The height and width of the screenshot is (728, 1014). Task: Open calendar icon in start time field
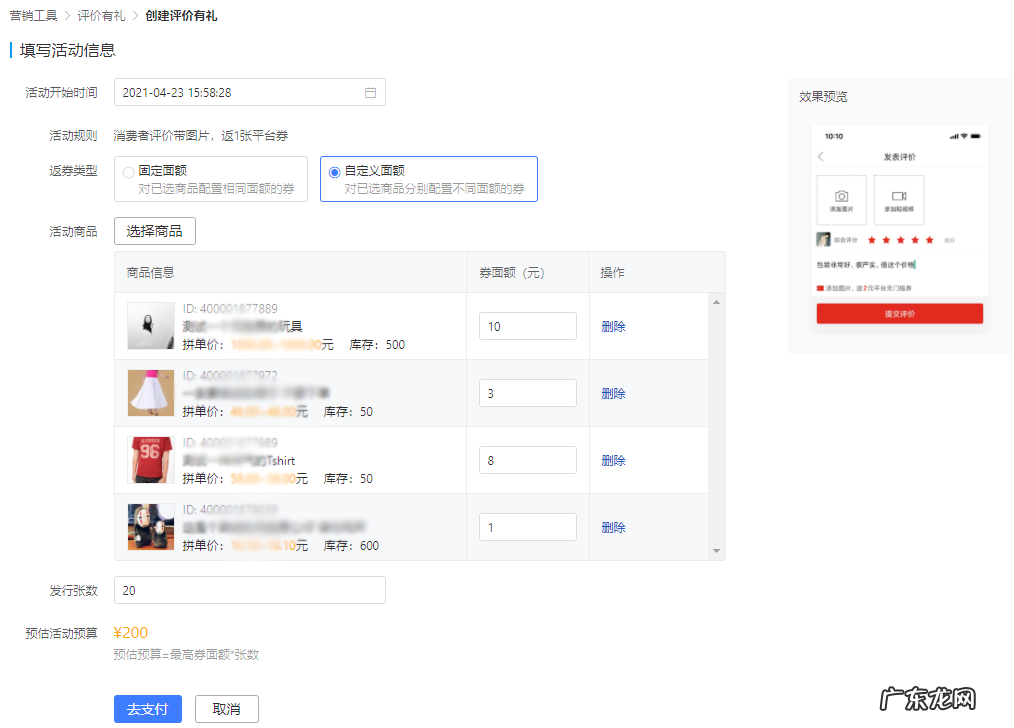click(x=371, y=92)
